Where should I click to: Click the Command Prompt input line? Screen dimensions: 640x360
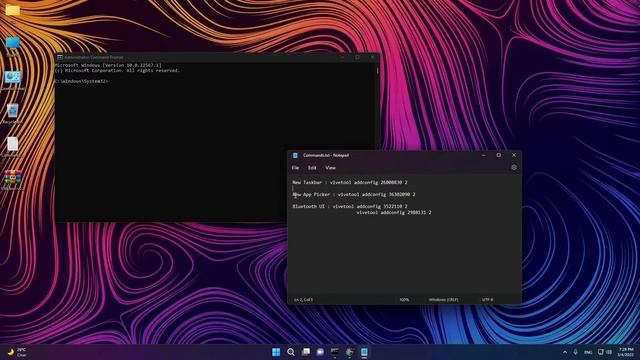point(82,81)
